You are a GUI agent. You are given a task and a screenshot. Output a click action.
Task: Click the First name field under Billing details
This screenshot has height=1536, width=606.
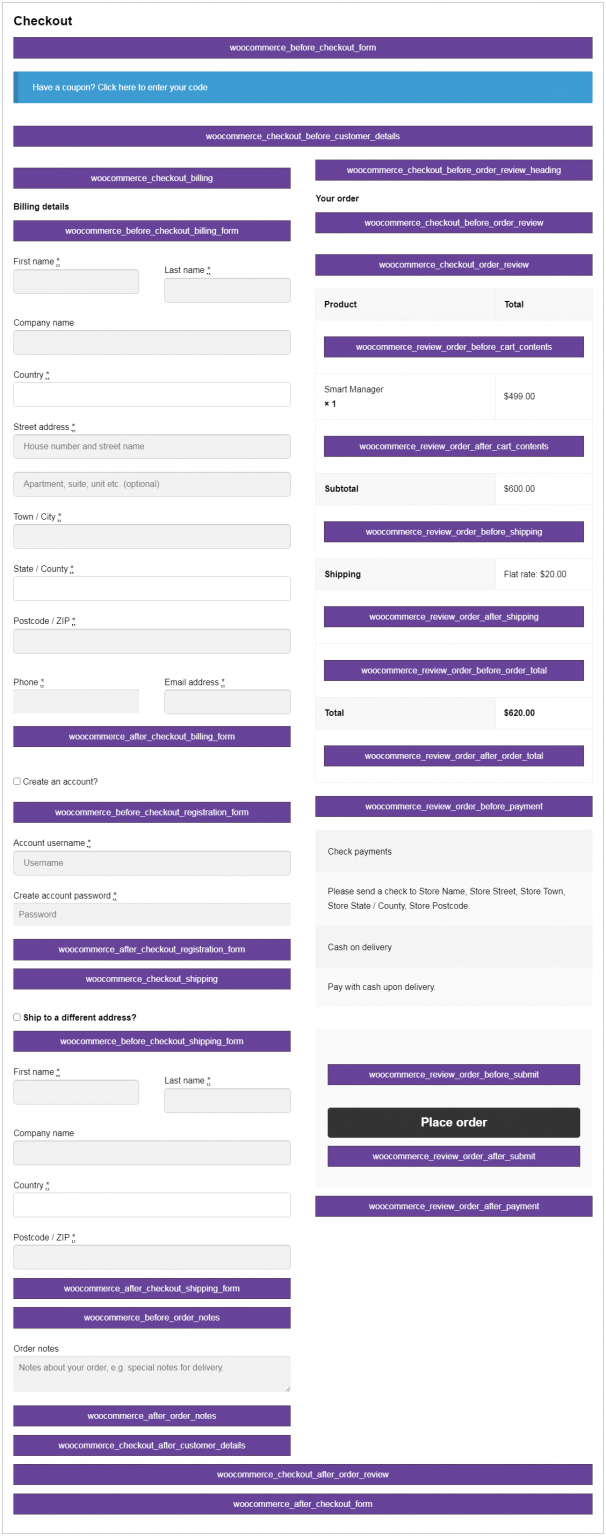pyautogui.click(x=75, y=281)
